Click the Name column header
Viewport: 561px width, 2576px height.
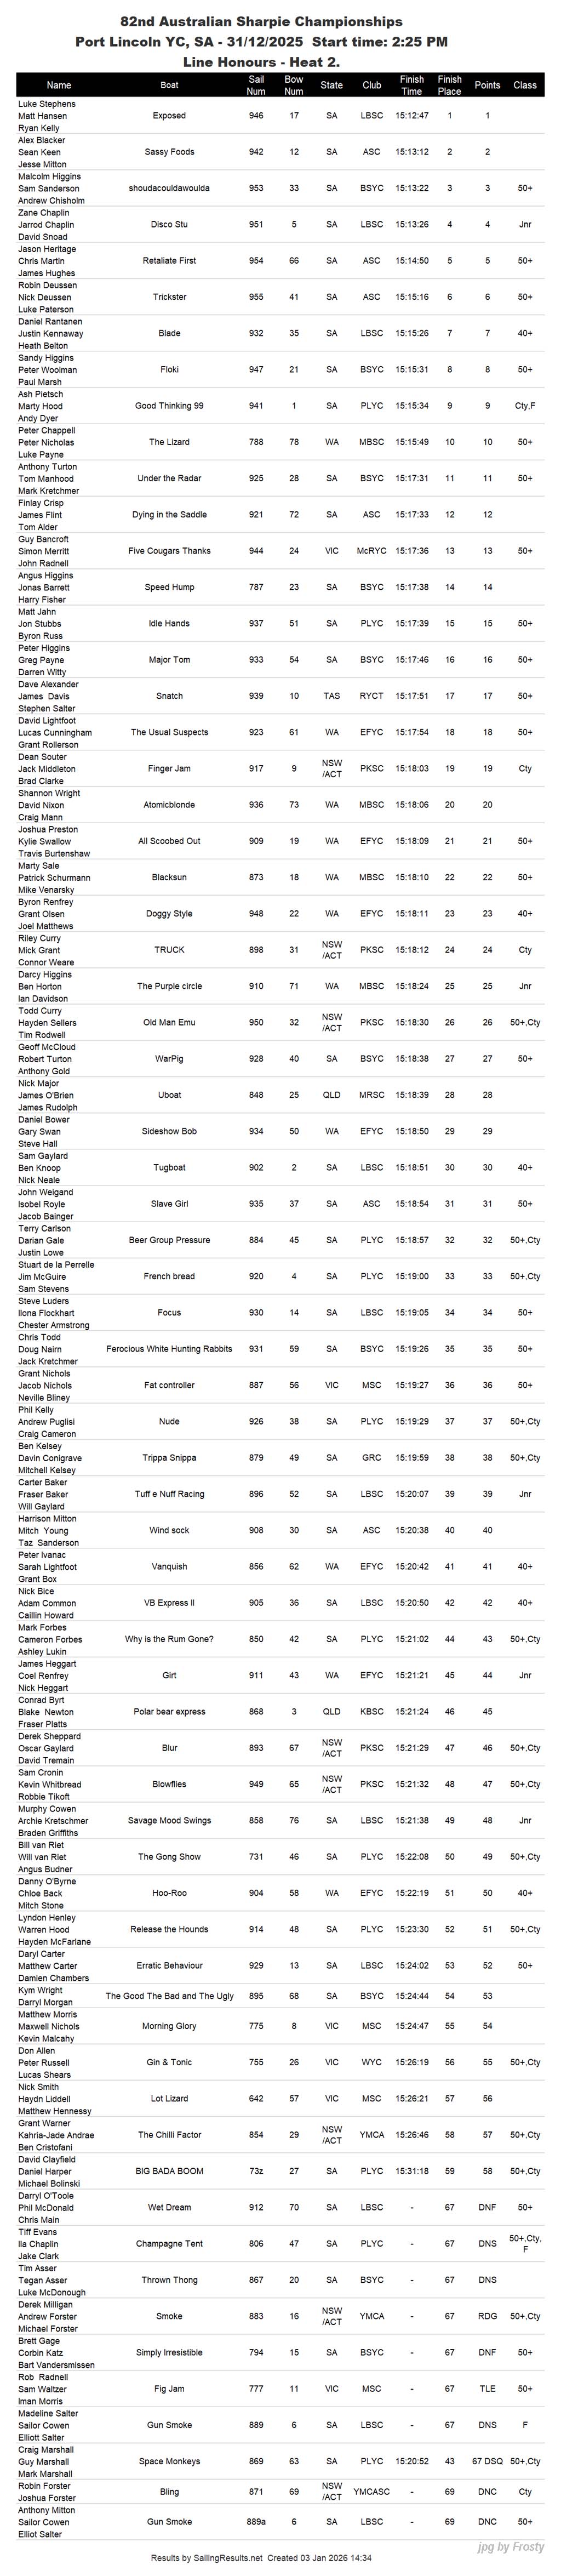click(59, 85)
